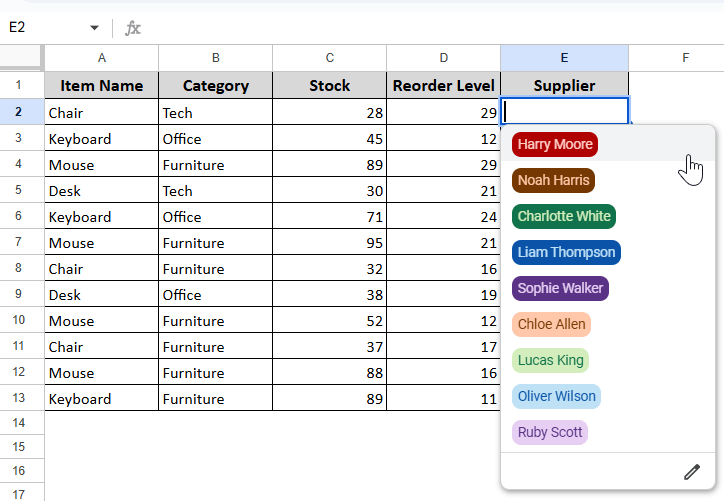Click the Chair cell in row 11
The width and height of the screenshot is (724, 501).
102,346
